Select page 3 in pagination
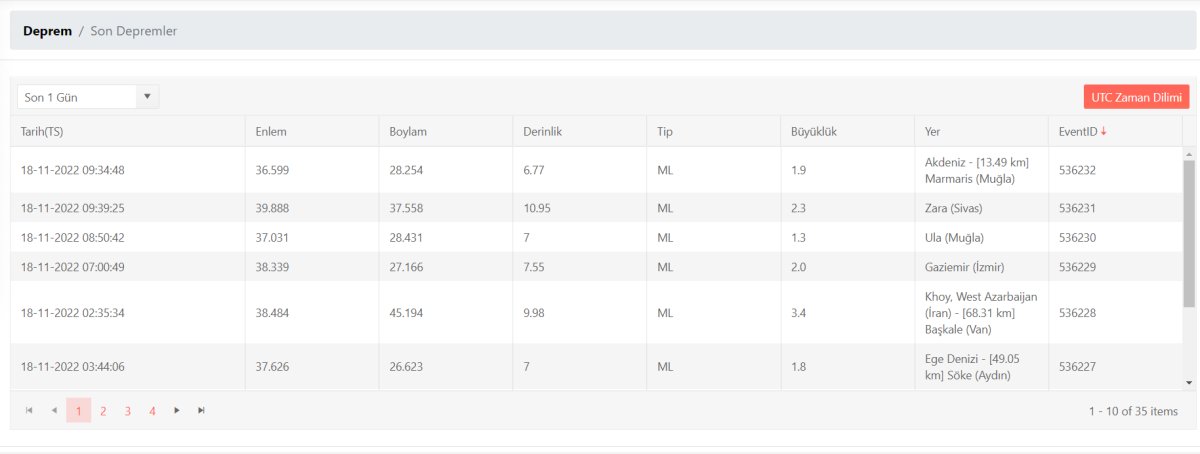The width and height of the screenshot is (1200, 454). pos(128,410)
